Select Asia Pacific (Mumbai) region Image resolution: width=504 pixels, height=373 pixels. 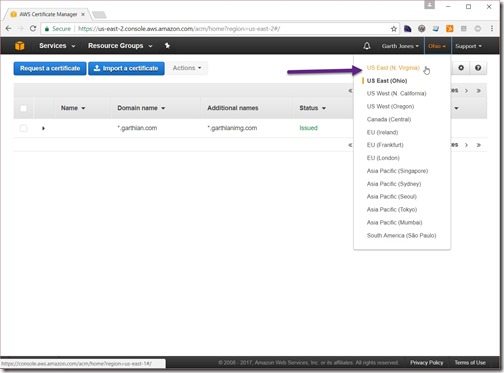pyautogui.click(x=394, y=223)
